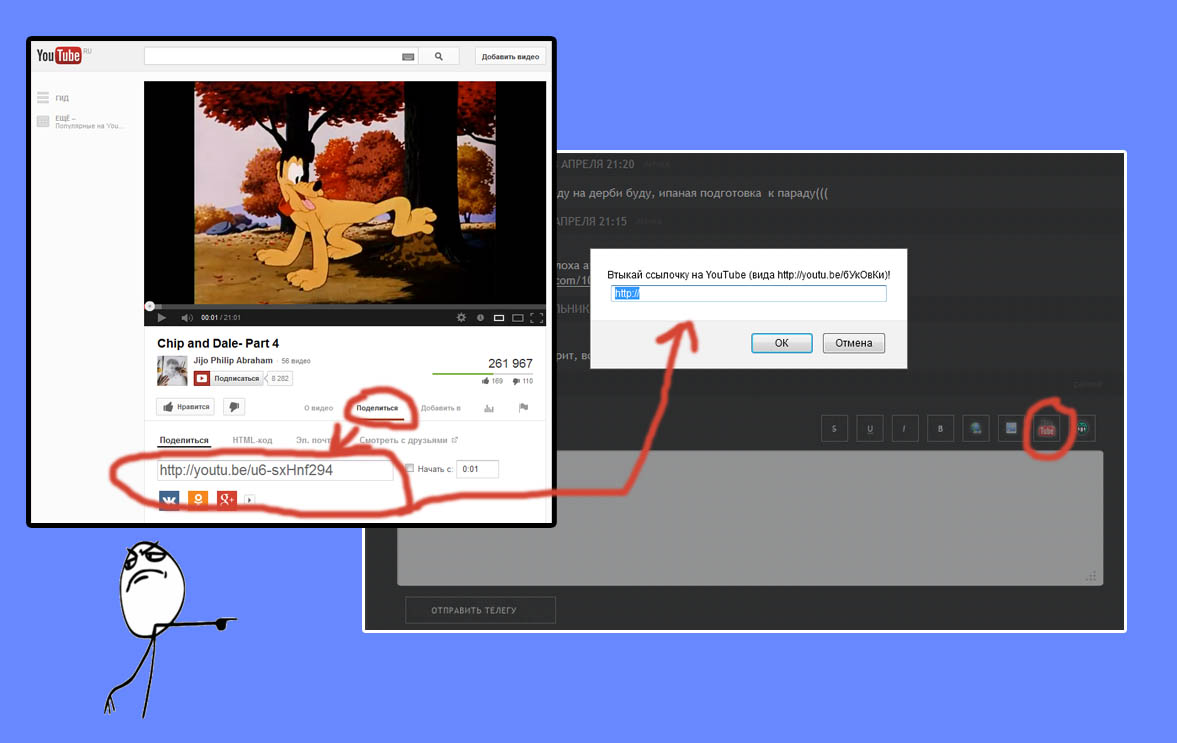Click the YouTube search magnifier button

(x=438, y=56)
